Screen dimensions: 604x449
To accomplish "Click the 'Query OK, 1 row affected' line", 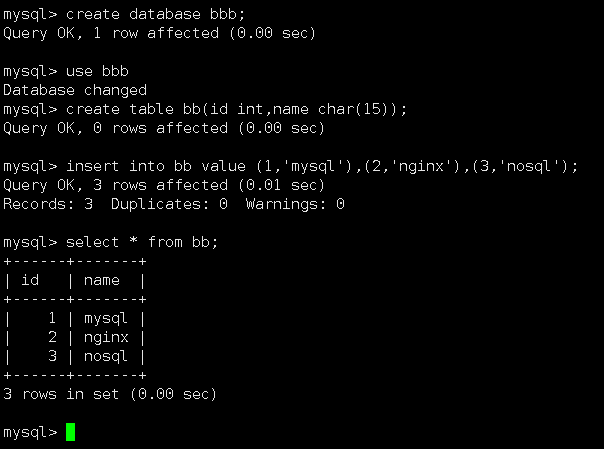I will tap(160, 33).
